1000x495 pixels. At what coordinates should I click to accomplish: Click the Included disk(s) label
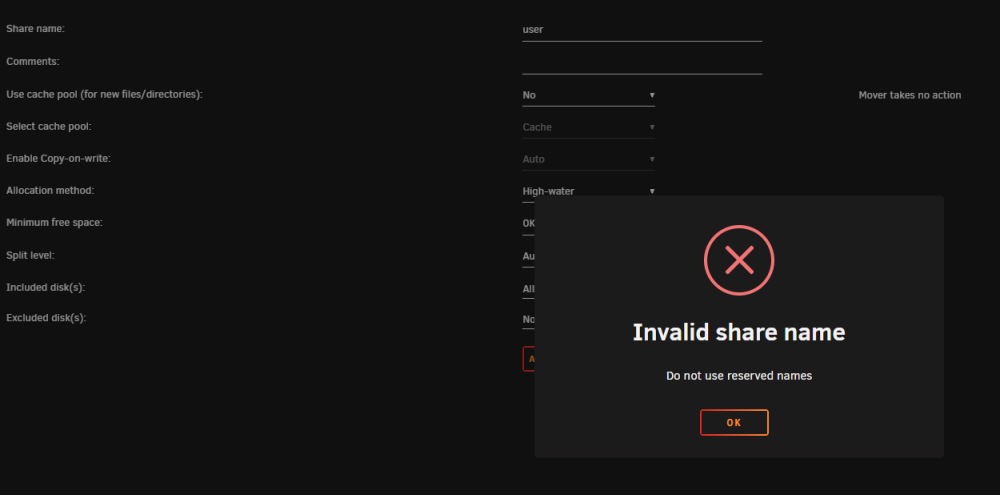pos(46,287)
